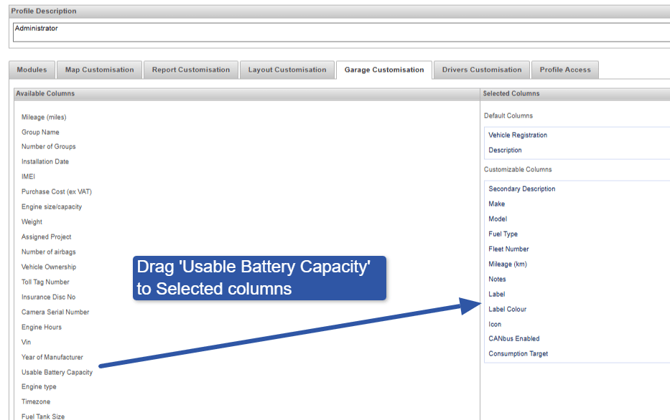
Task: Select 'Camera Serial Number' in the available list
Action: [55, 312]
